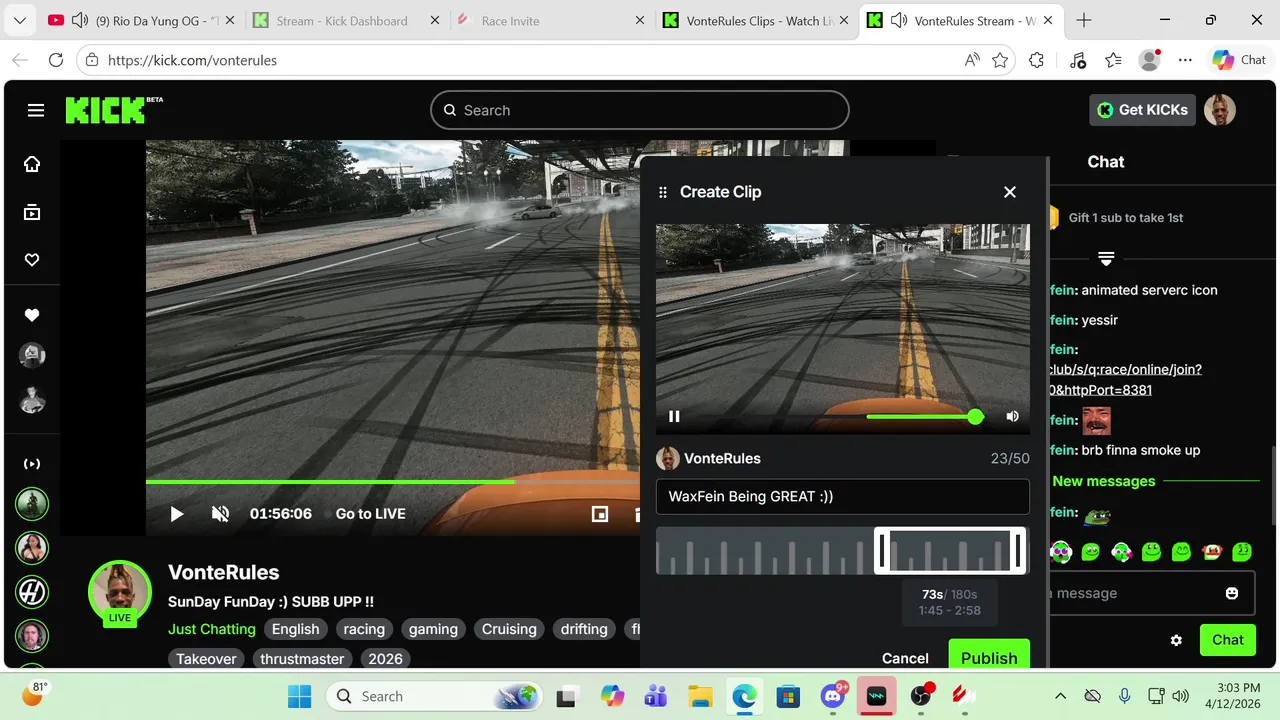1280x720 pixels.
Task: Open a new browser tab
Action: click(x=1084, y=21)
